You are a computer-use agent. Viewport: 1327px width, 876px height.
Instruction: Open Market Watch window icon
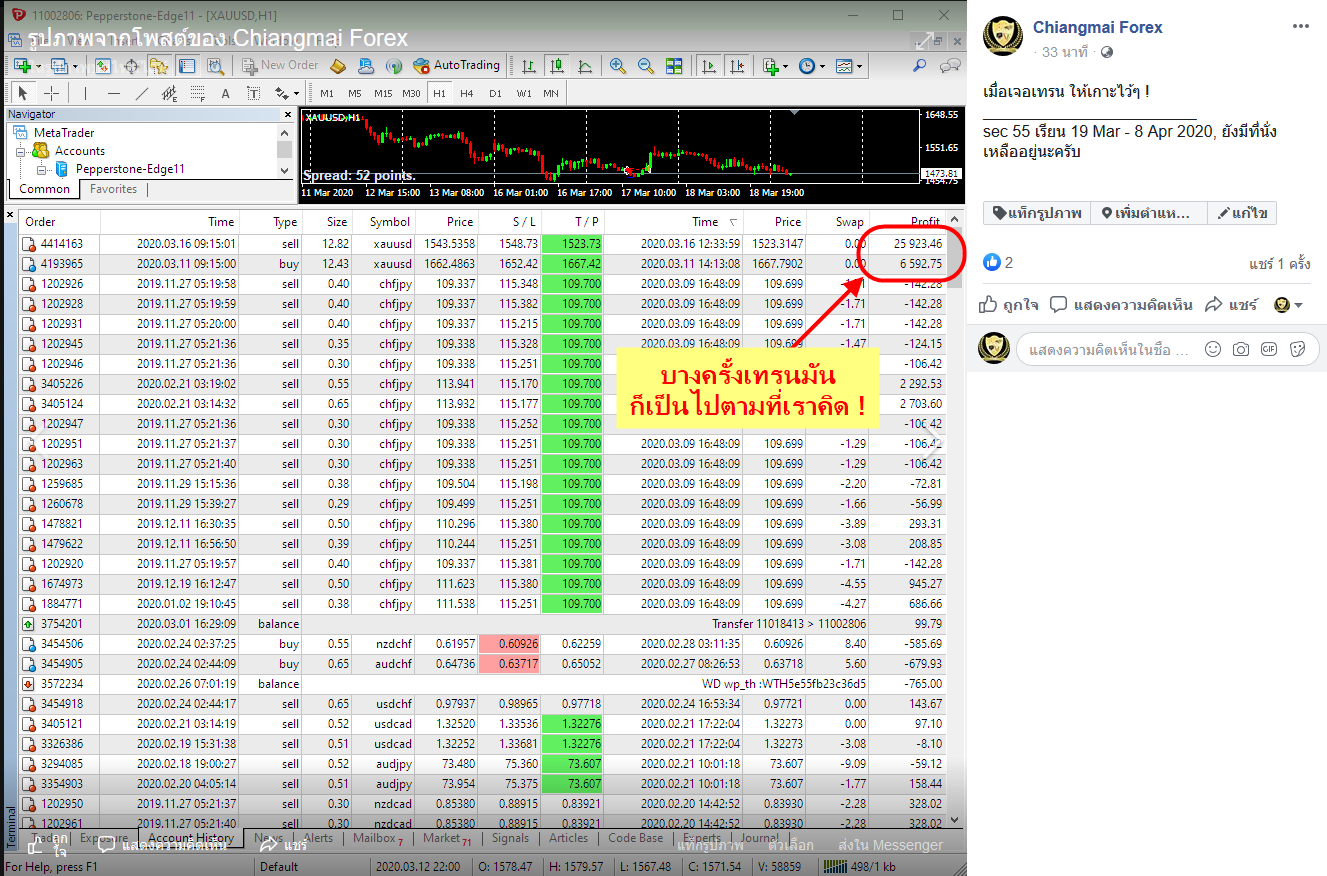click(x=103, y=66)
